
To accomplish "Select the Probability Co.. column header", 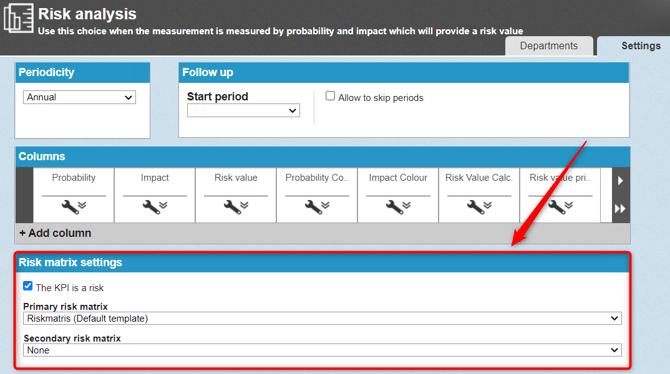I will pos(317,178).
